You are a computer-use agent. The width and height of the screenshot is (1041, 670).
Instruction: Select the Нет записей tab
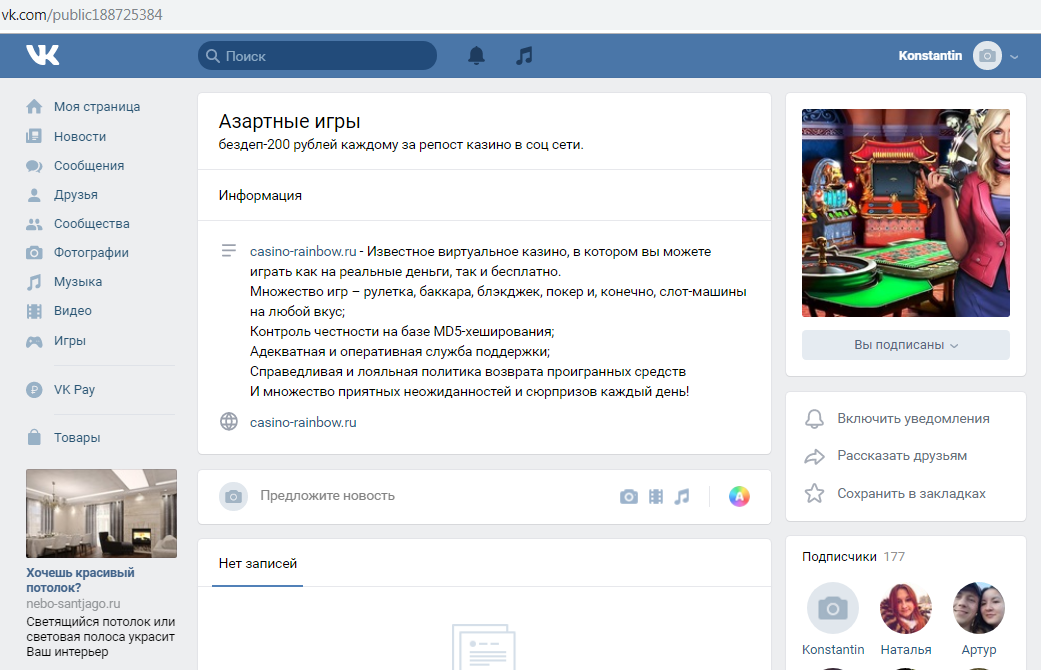click(x=258, y=563)
